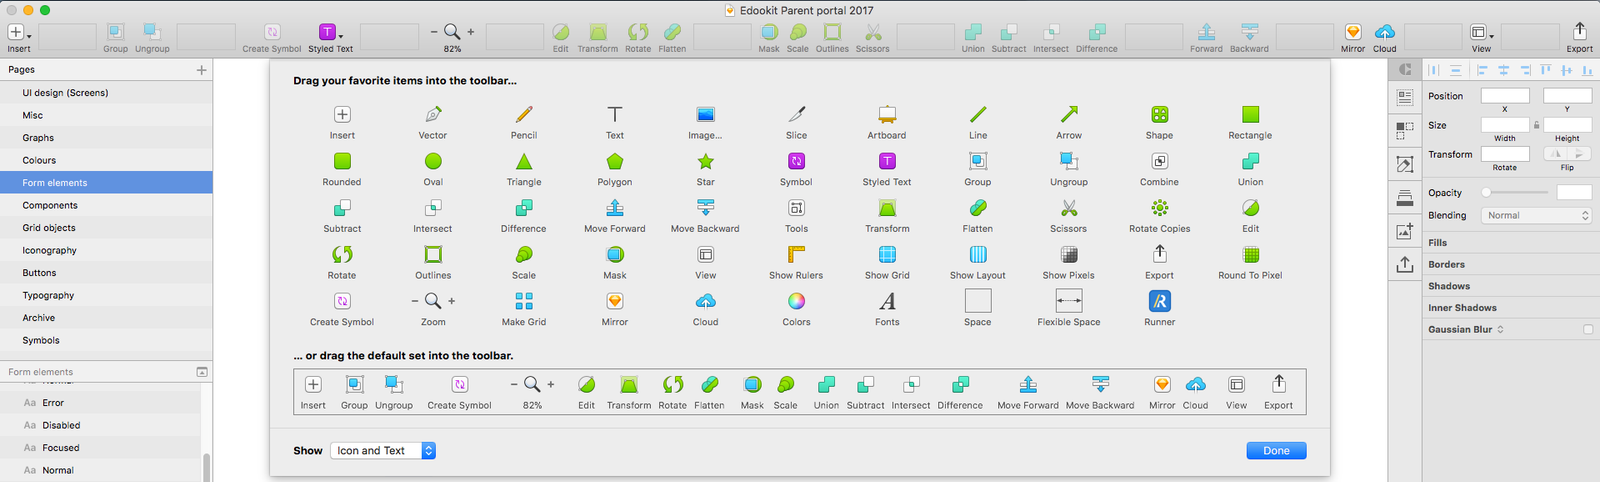
Task: Choose the Scissors icon in the palette
Action: [1068, 208]
